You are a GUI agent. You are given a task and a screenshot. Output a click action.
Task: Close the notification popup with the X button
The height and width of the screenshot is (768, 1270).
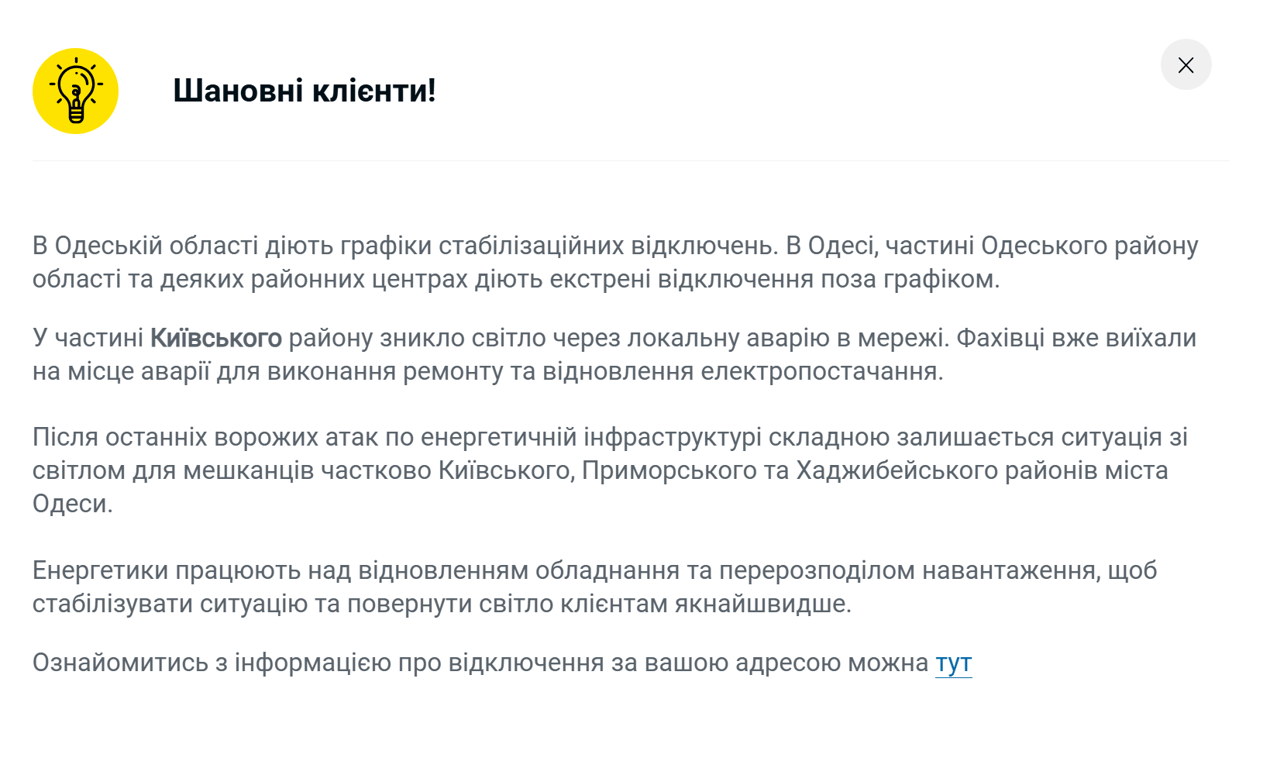tap(1185, 65)
